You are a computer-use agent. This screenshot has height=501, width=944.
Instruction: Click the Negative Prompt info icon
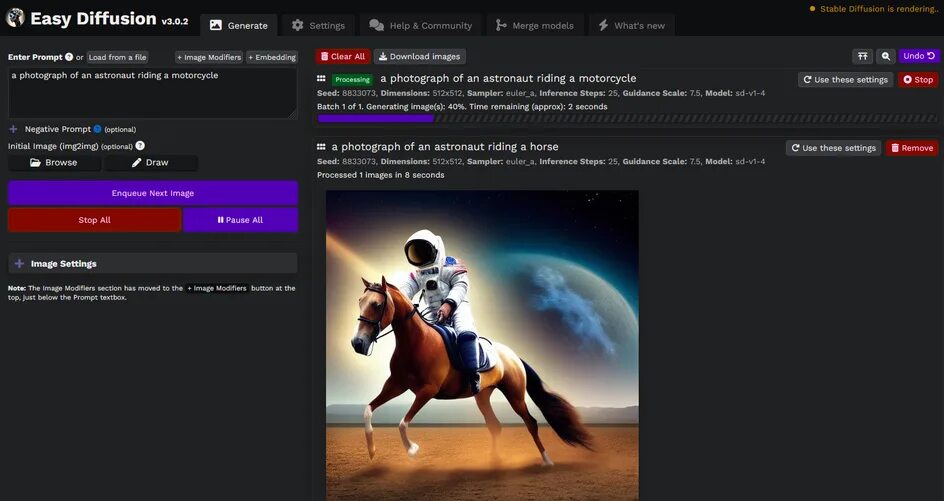point(97,129)
